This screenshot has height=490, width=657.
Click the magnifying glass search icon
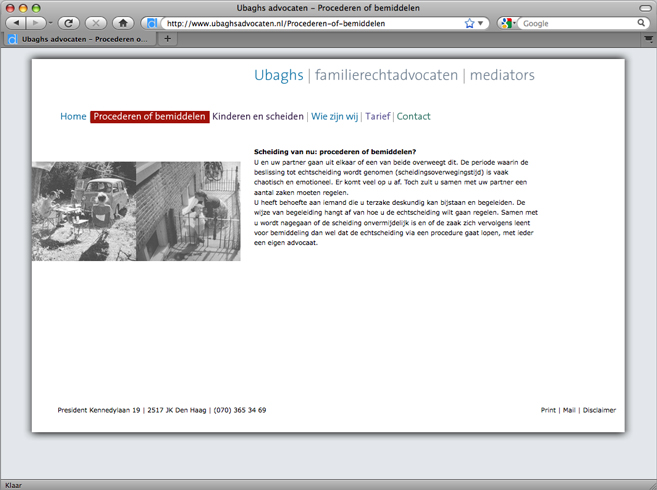point(641,23)
